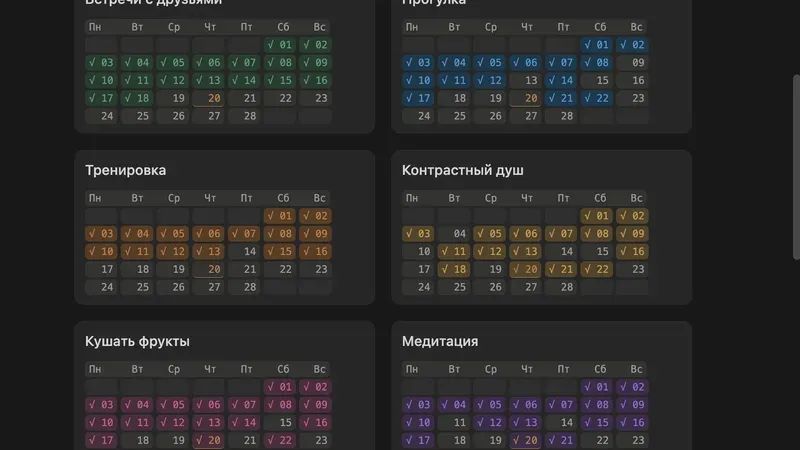Select day 28 in Тренировка calendar
800x450 pixels.
(x=249, y=287)
